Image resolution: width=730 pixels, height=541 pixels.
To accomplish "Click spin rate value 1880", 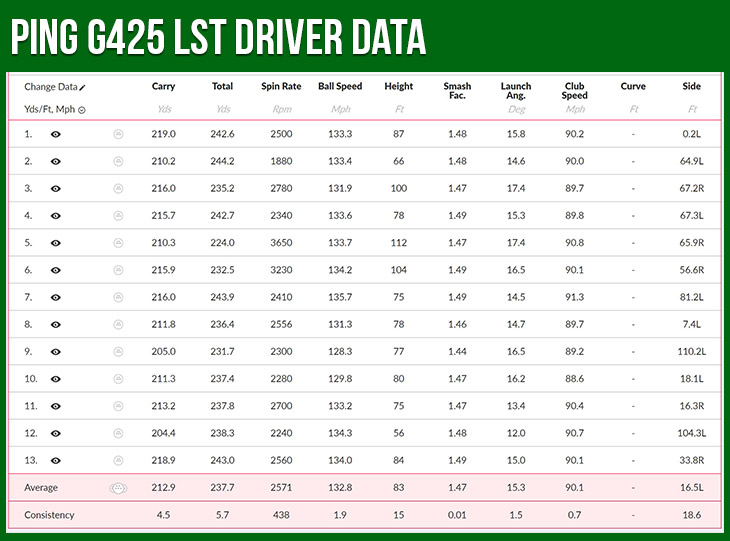I will [281, 161].
